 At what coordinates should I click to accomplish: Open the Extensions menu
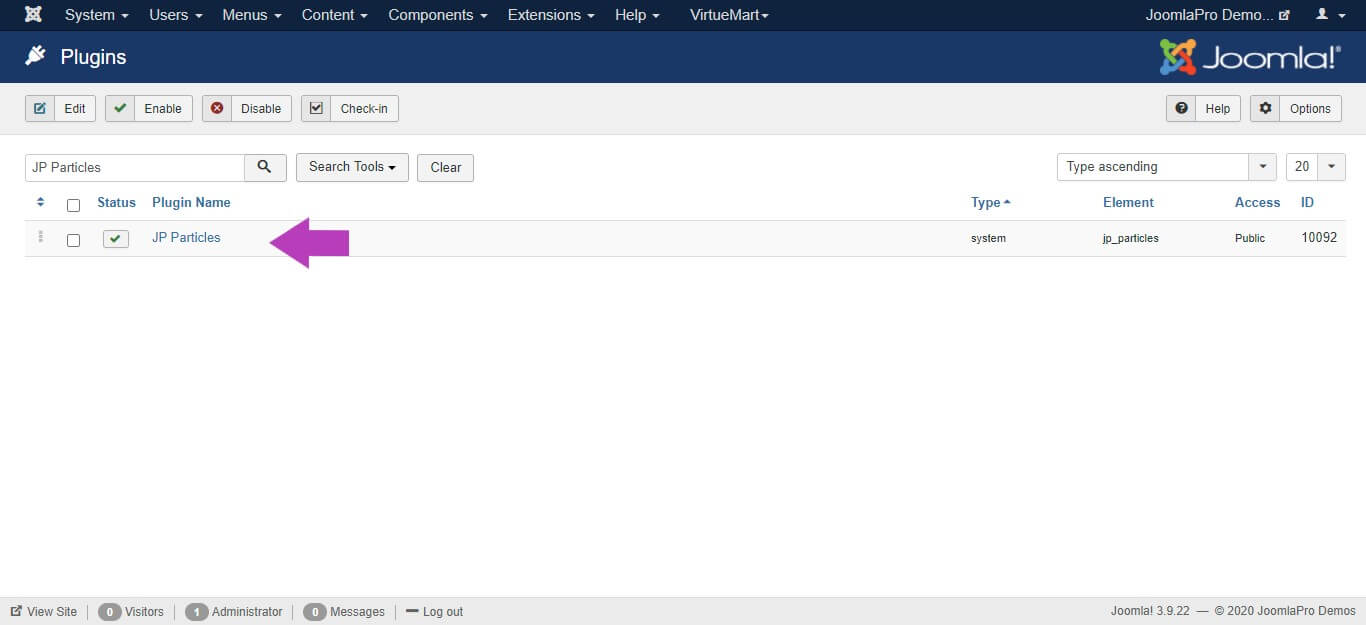tap(550, 15)
